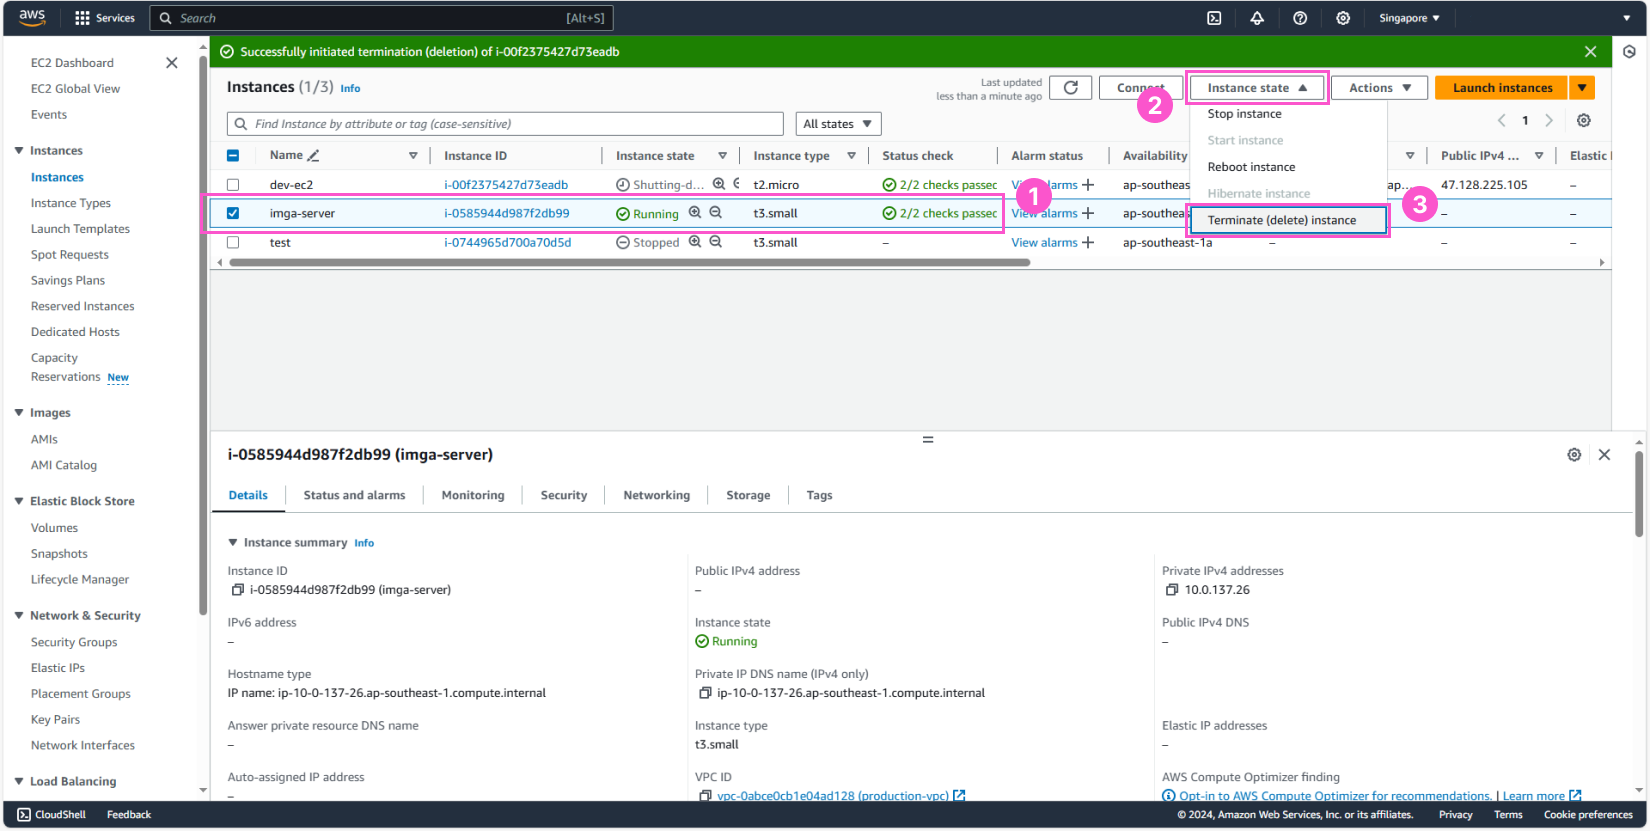
Task: Open top bar settings gear
Action: coord(1343,18)
